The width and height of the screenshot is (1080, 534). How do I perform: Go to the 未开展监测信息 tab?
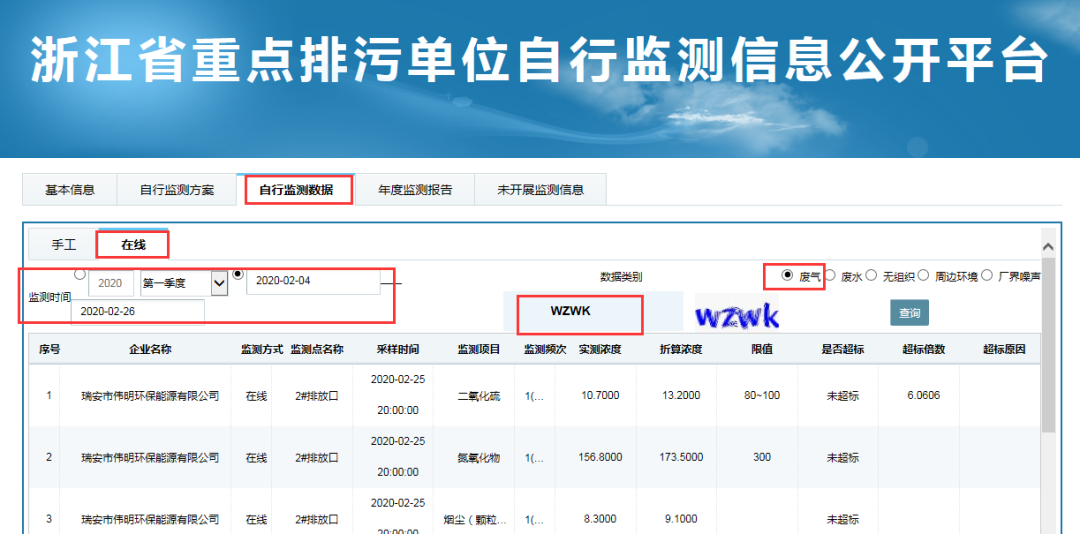click(x=541, y=190)
